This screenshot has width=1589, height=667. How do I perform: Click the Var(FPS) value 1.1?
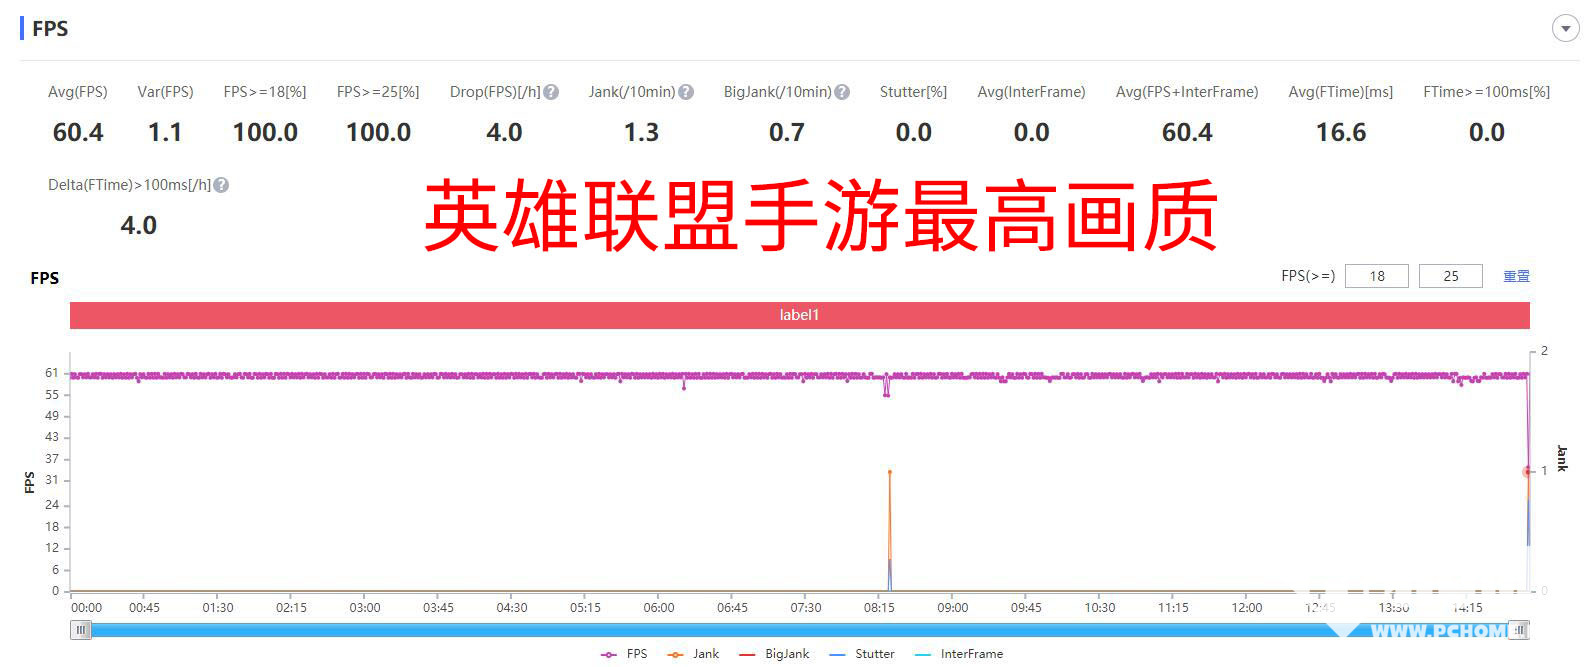click(x=165, y=133)
